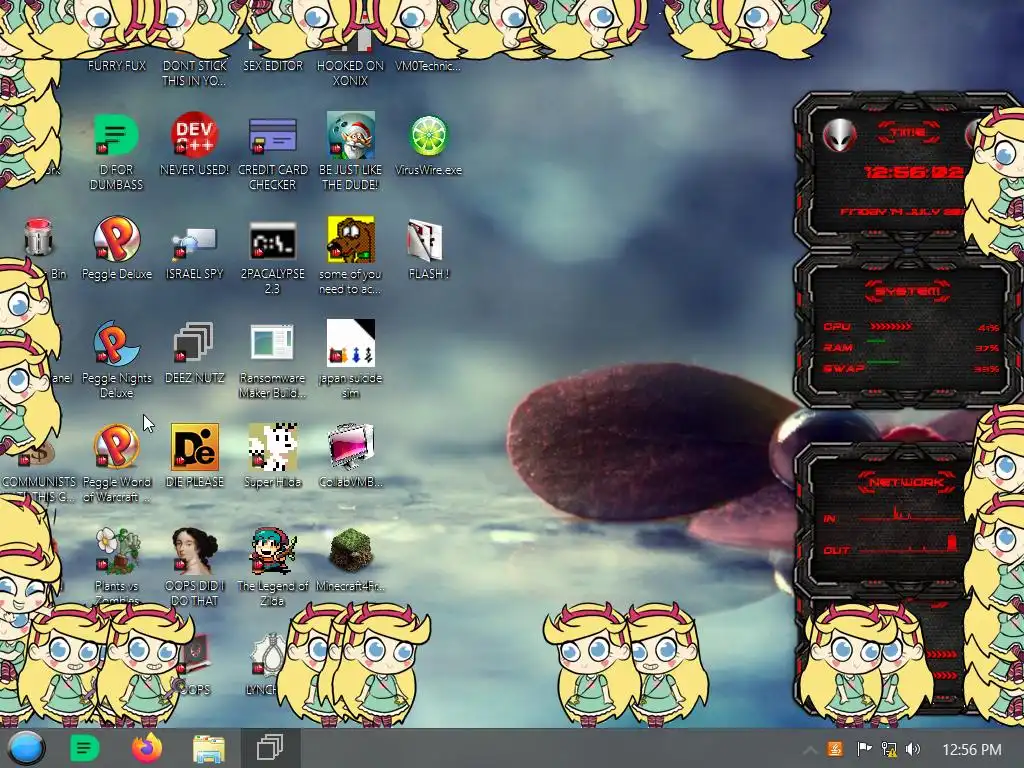Open the Recycle Bin trash can icon

(38, 236)
